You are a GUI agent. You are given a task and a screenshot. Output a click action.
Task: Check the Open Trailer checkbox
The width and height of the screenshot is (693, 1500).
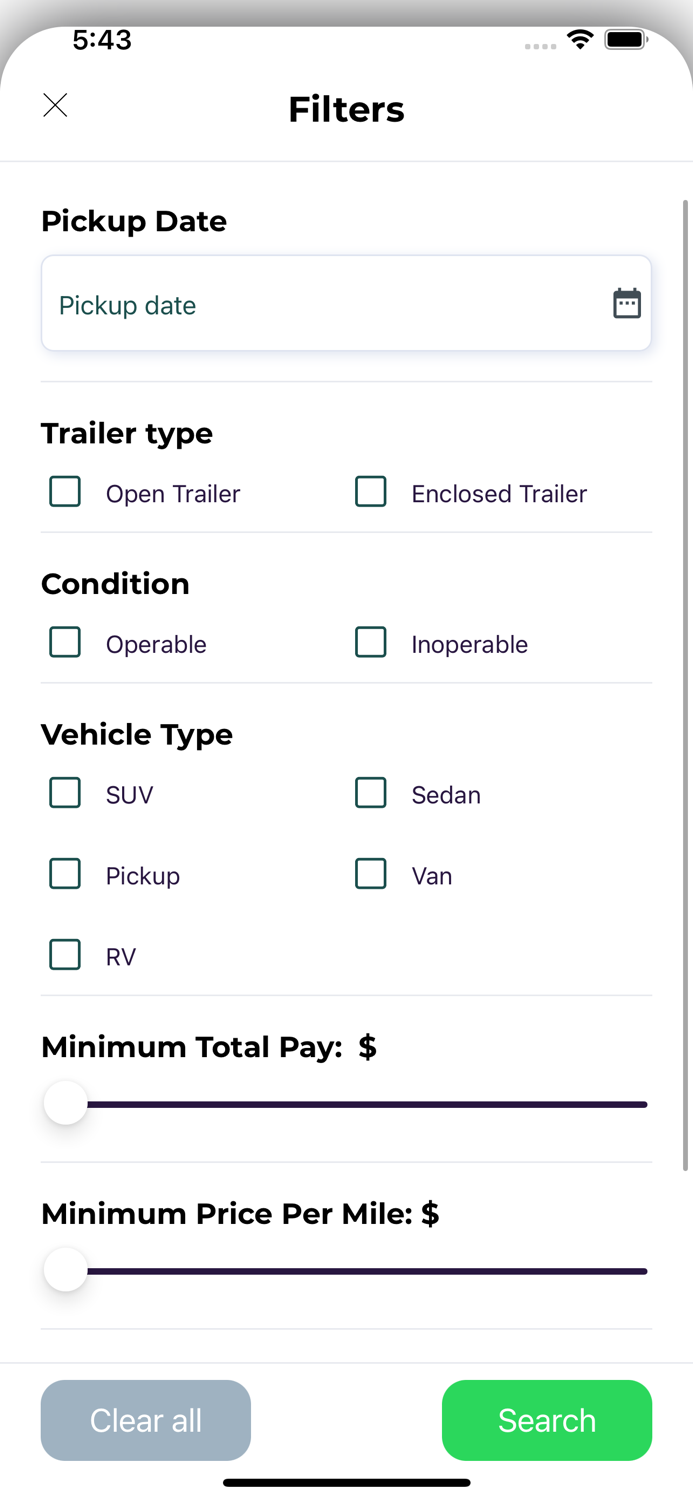64,492
